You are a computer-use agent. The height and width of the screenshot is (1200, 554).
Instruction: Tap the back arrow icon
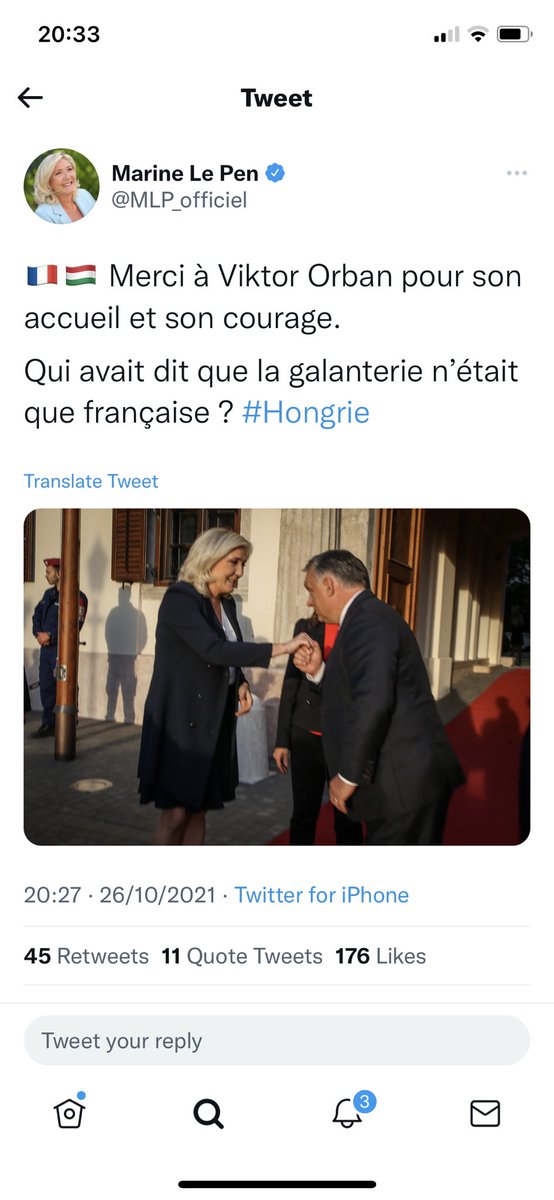tap(30, 97)
